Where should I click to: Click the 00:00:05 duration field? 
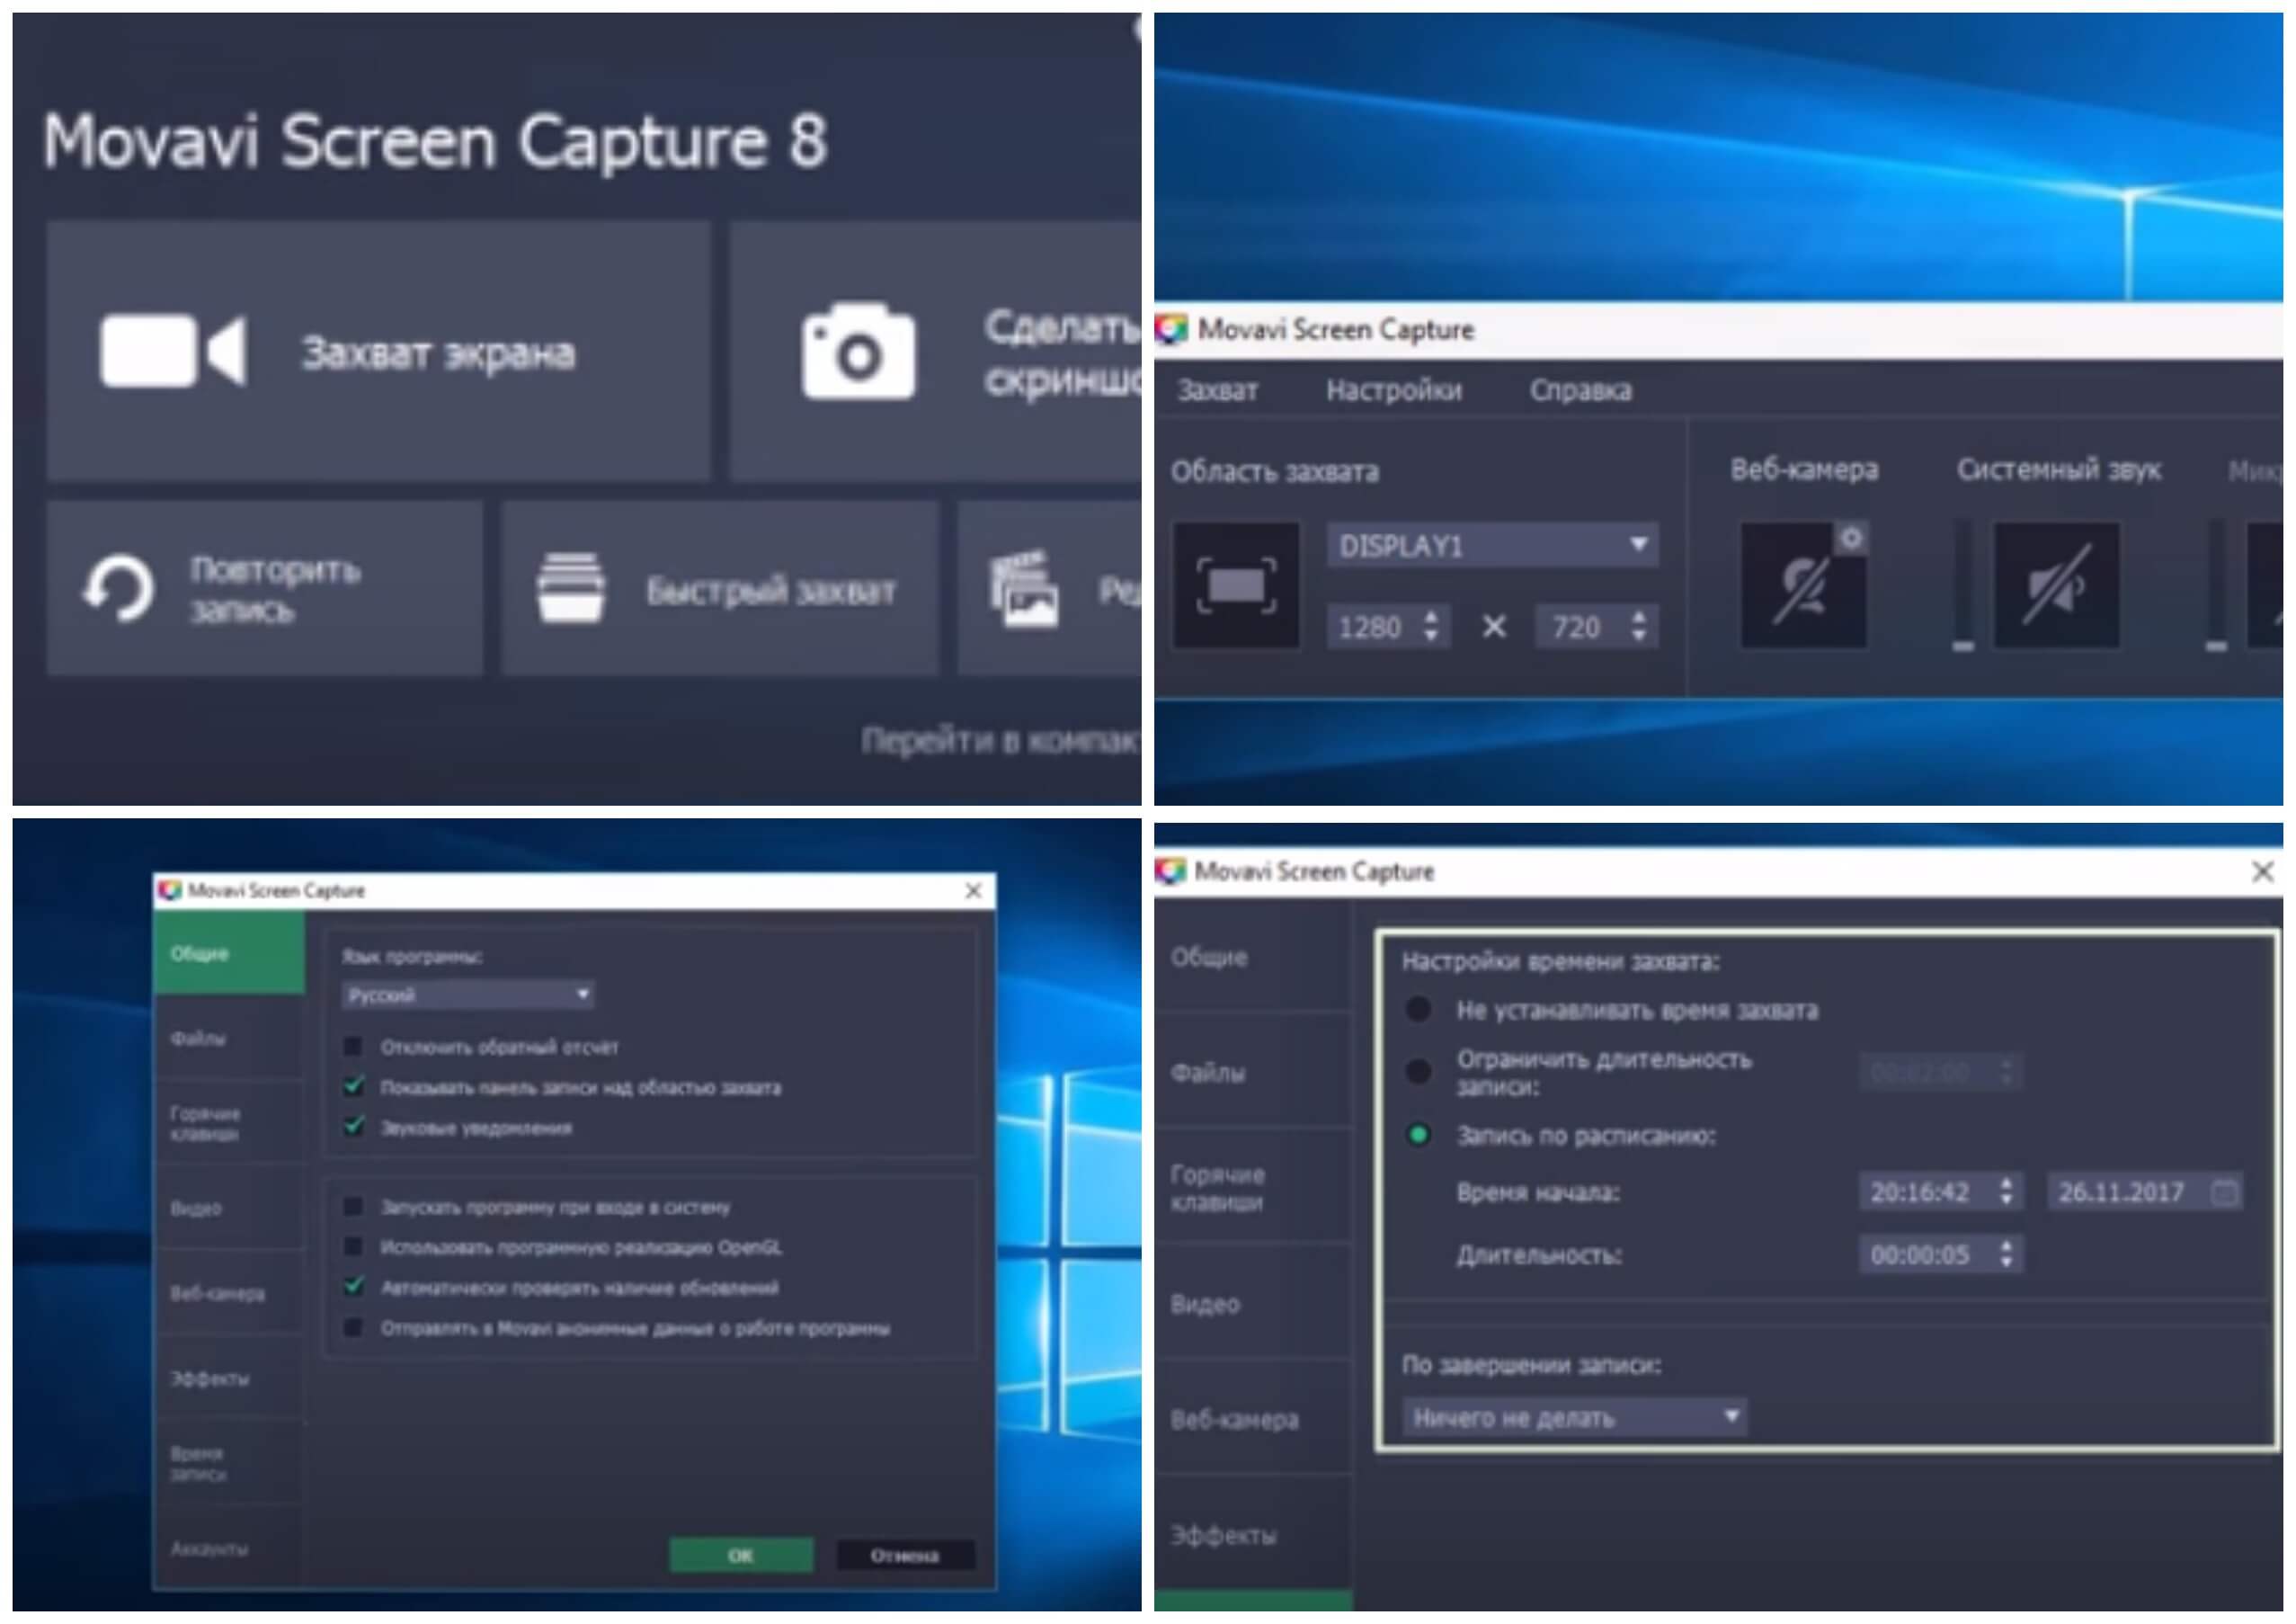(x=1941, y=1254)
